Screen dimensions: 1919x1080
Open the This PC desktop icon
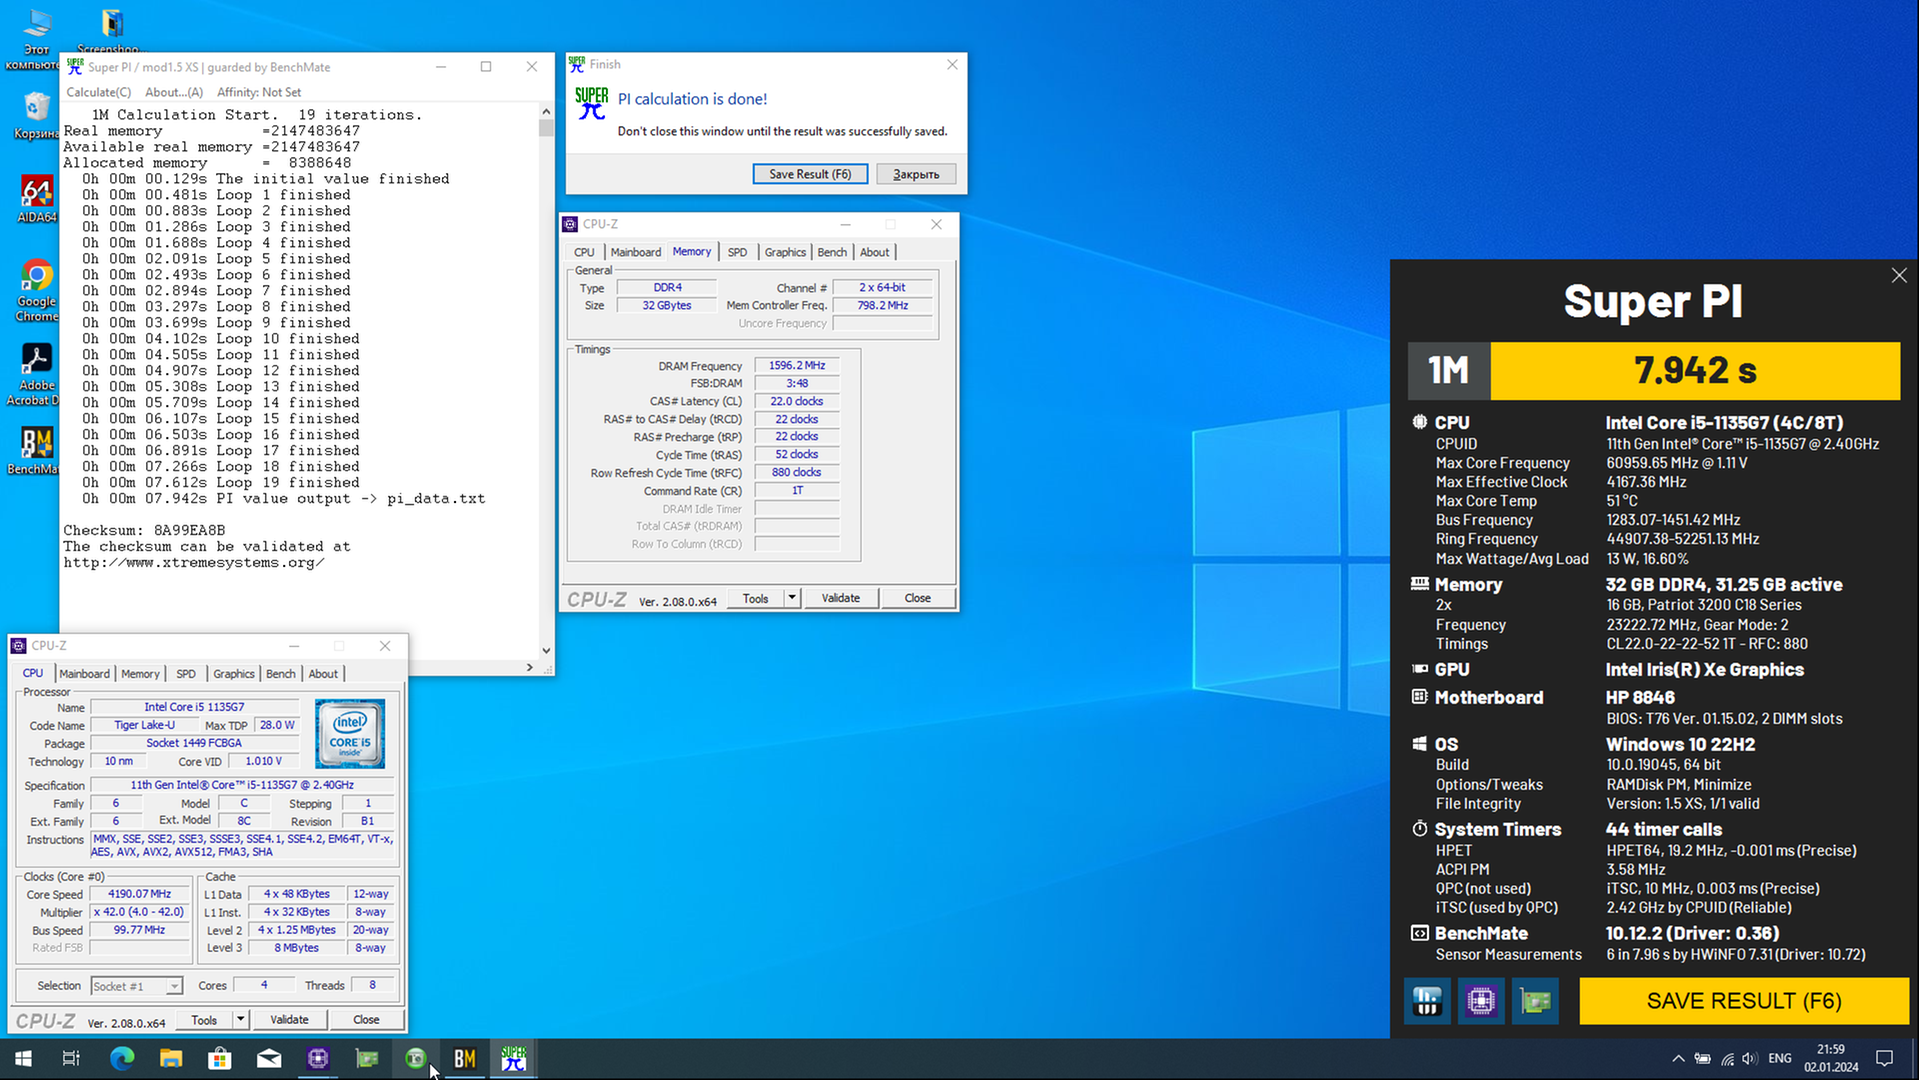(36, 38)
